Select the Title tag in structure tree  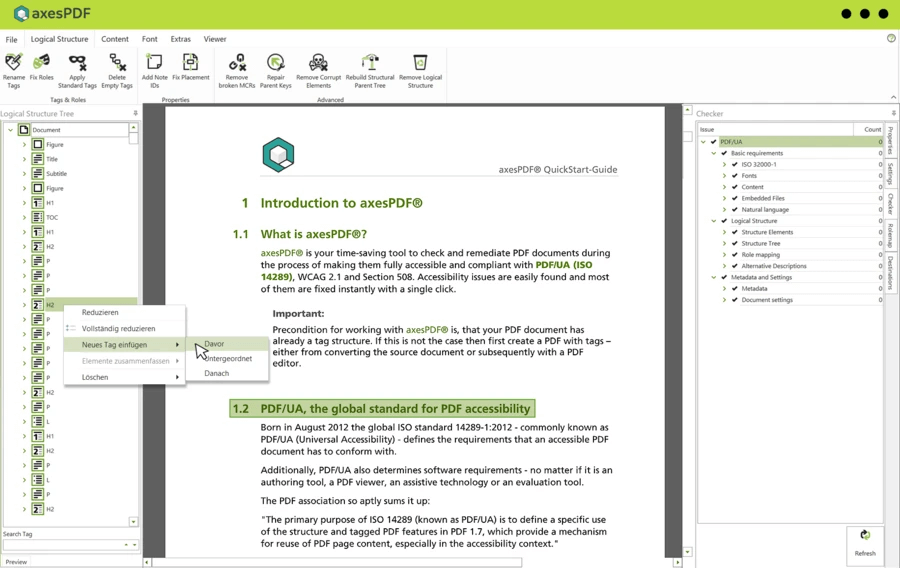[52, 159]
